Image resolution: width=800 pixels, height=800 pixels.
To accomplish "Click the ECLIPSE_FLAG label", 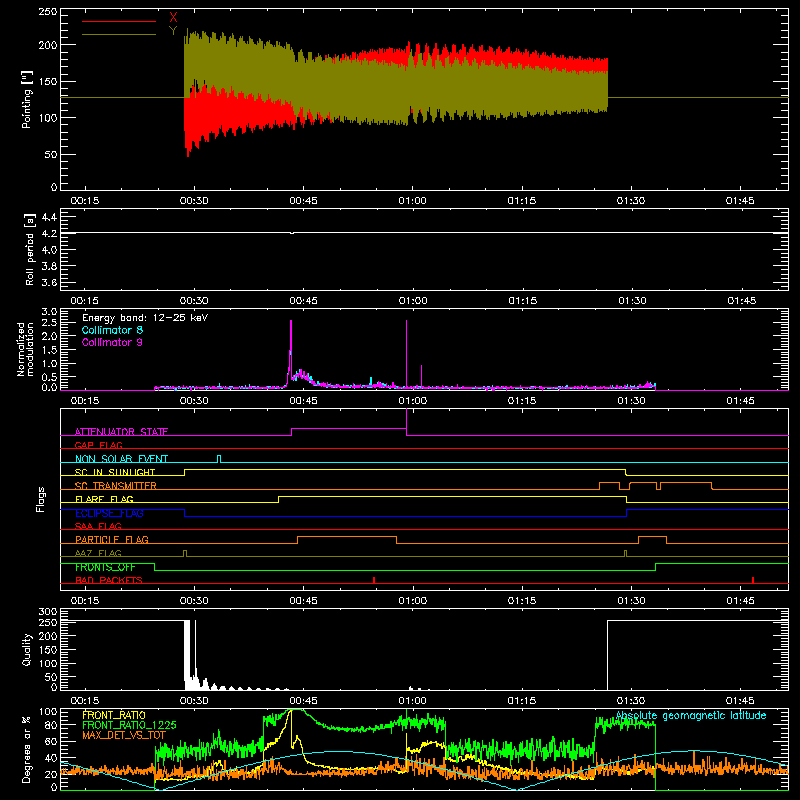I will click(x=109, y=513).
